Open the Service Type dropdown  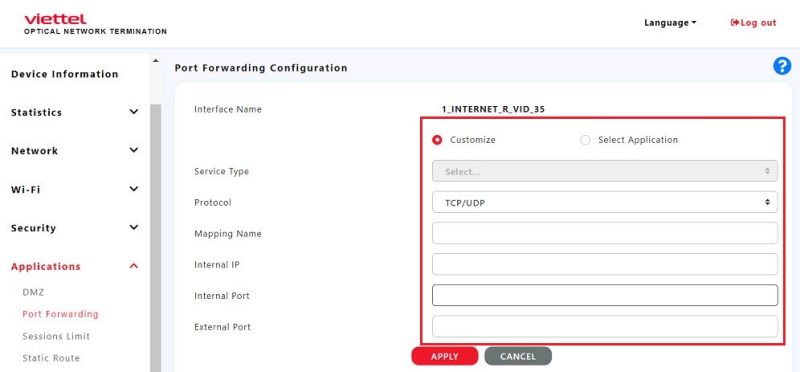[x=605, y=171]
